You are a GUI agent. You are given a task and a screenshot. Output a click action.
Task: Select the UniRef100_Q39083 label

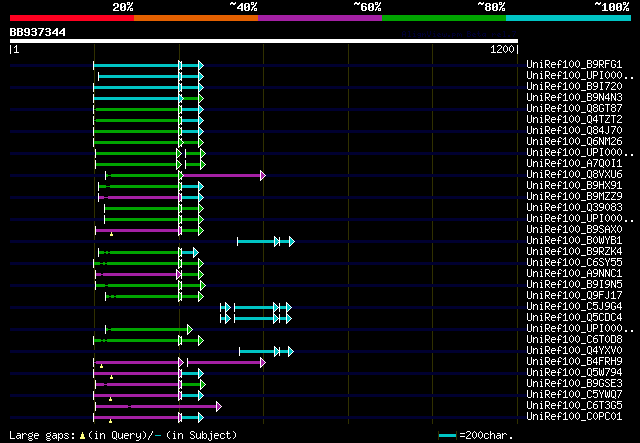574,207
